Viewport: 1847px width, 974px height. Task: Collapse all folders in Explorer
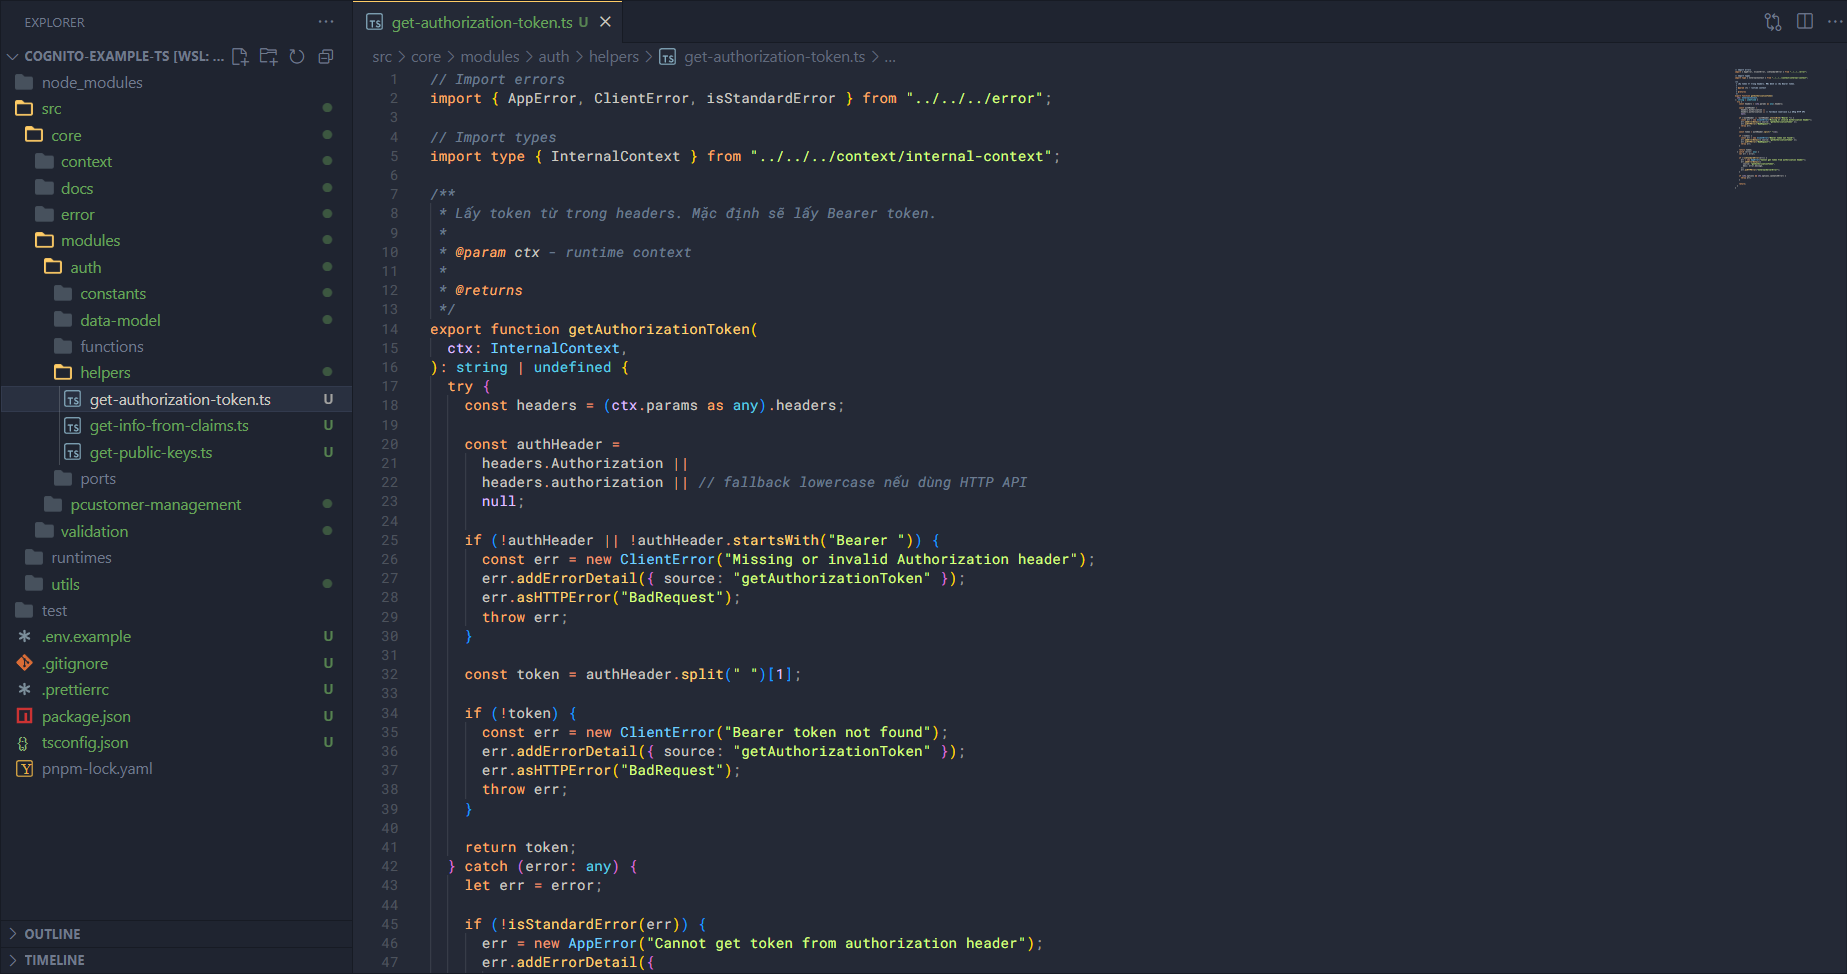326,57
